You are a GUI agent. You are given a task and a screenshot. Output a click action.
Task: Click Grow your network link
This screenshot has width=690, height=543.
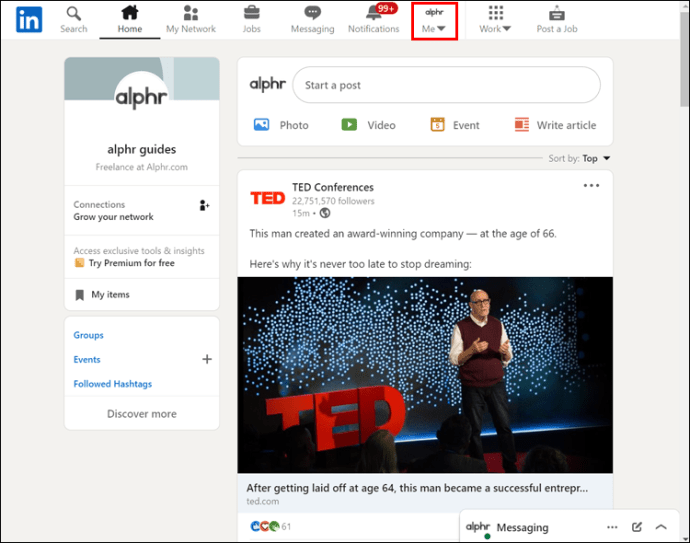click(x=114, y=217)
